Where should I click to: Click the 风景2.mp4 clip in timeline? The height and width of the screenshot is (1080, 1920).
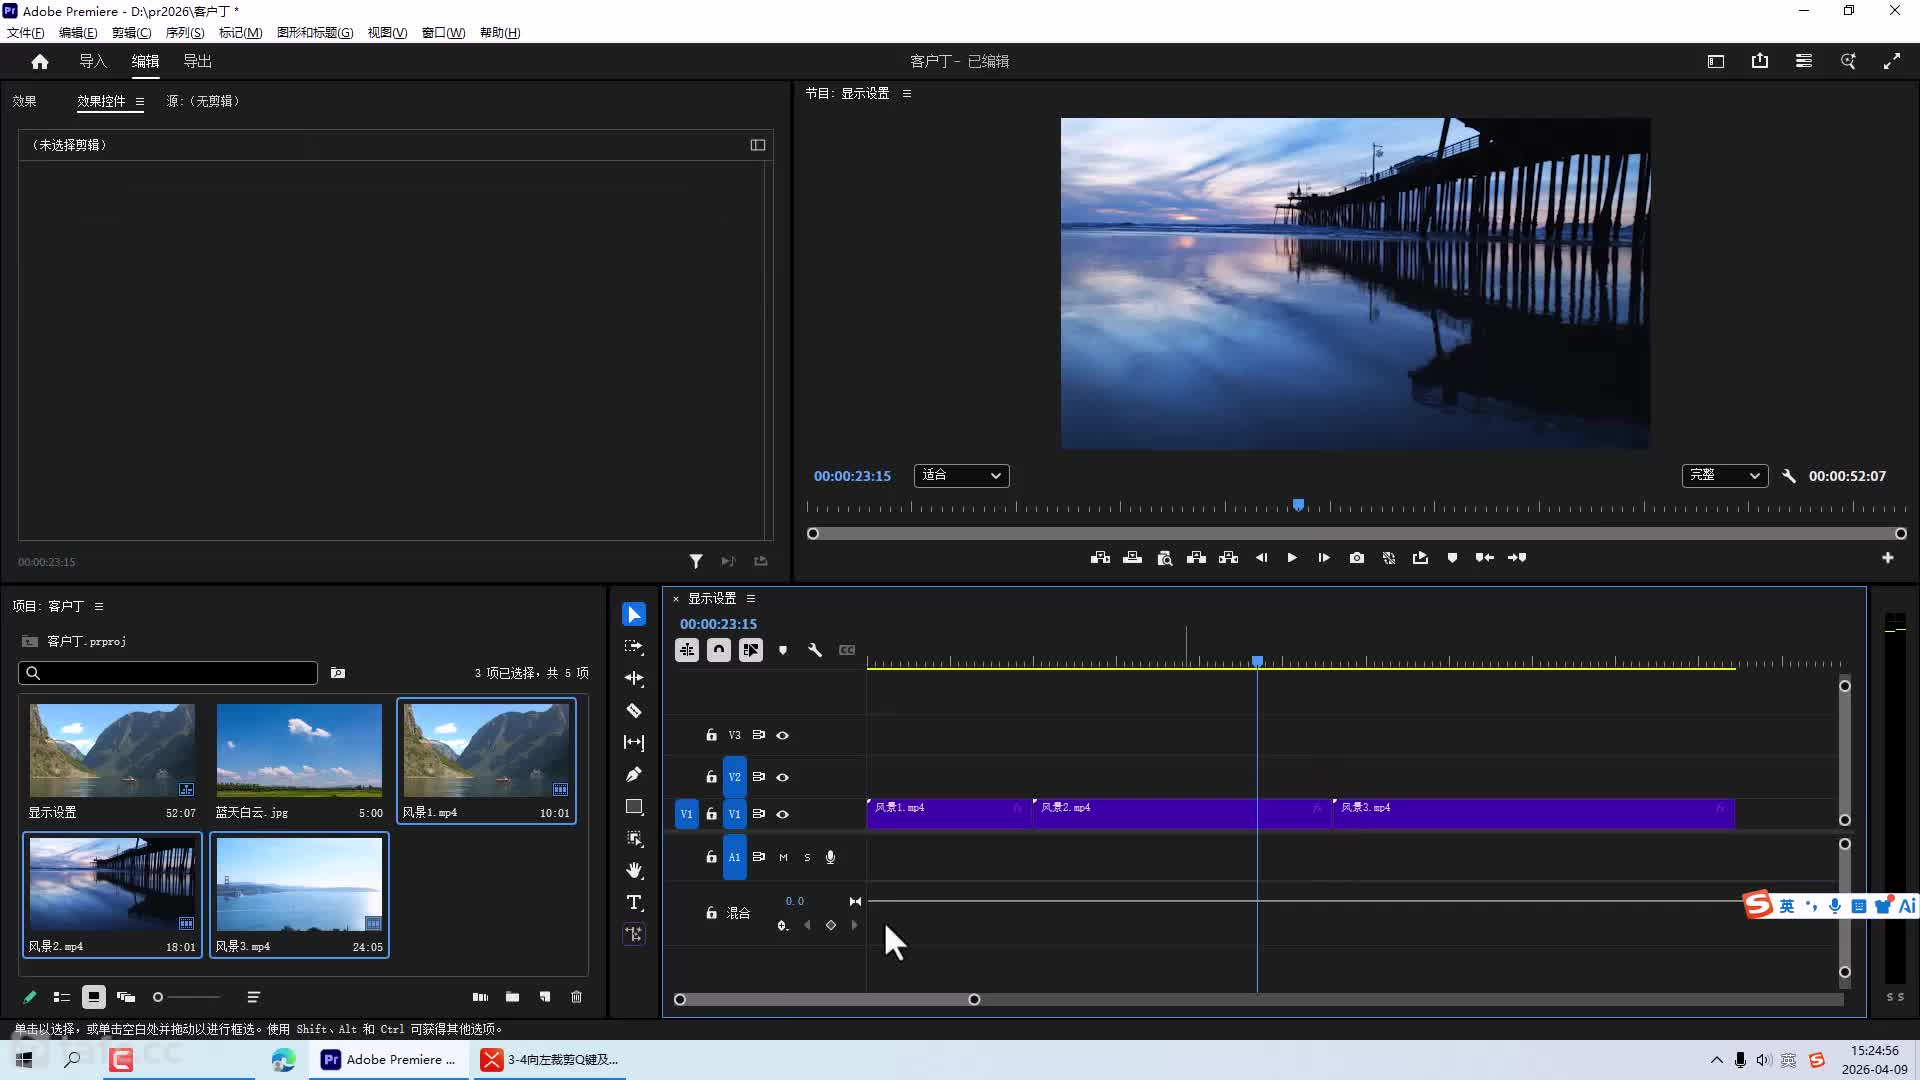coord(1182,813)
